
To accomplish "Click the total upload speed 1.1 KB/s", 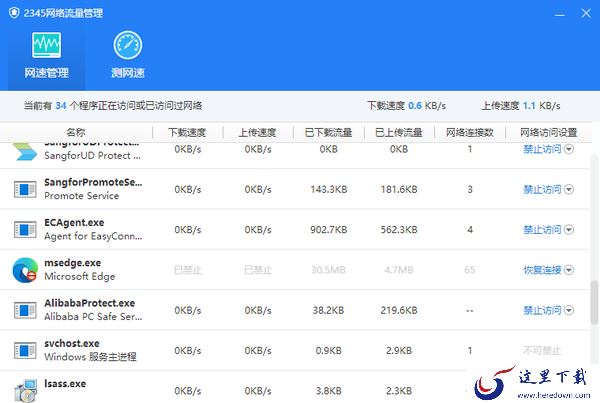I will point(541,106).
